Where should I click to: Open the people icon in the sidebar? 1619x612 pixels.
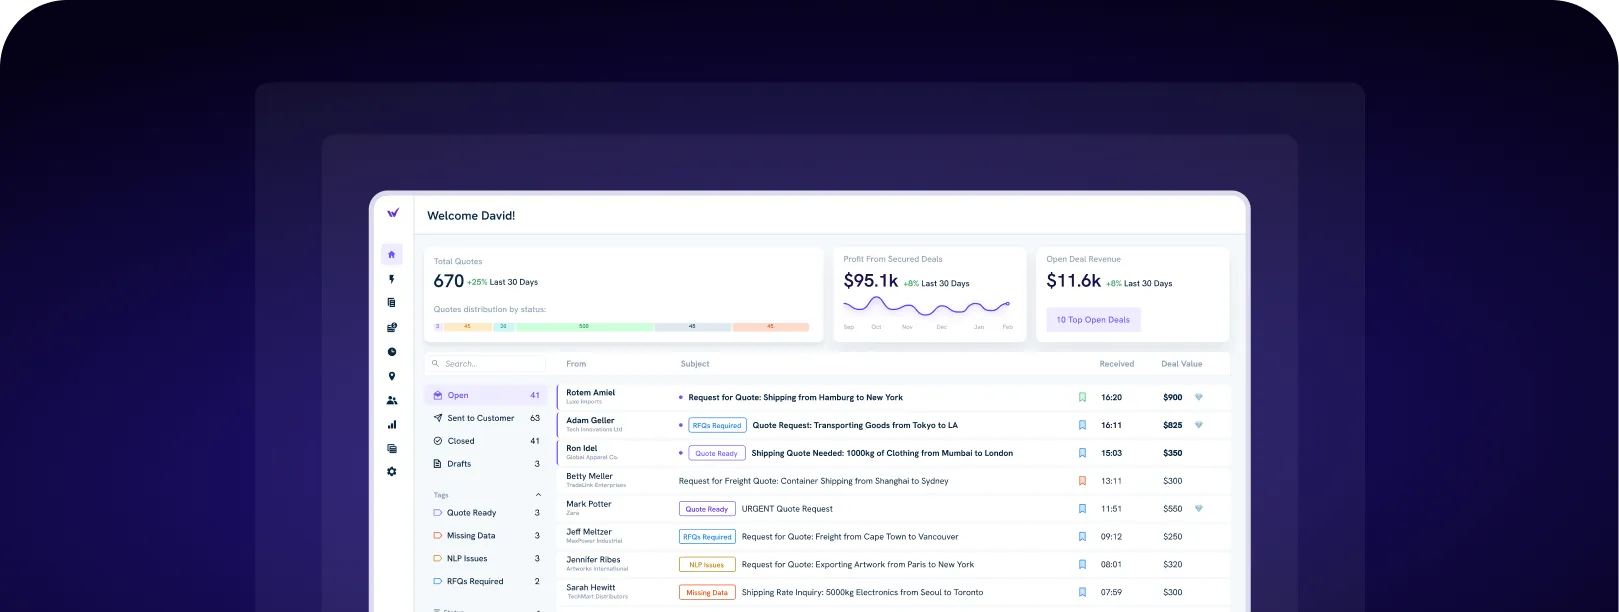click(x=392, y=400)
